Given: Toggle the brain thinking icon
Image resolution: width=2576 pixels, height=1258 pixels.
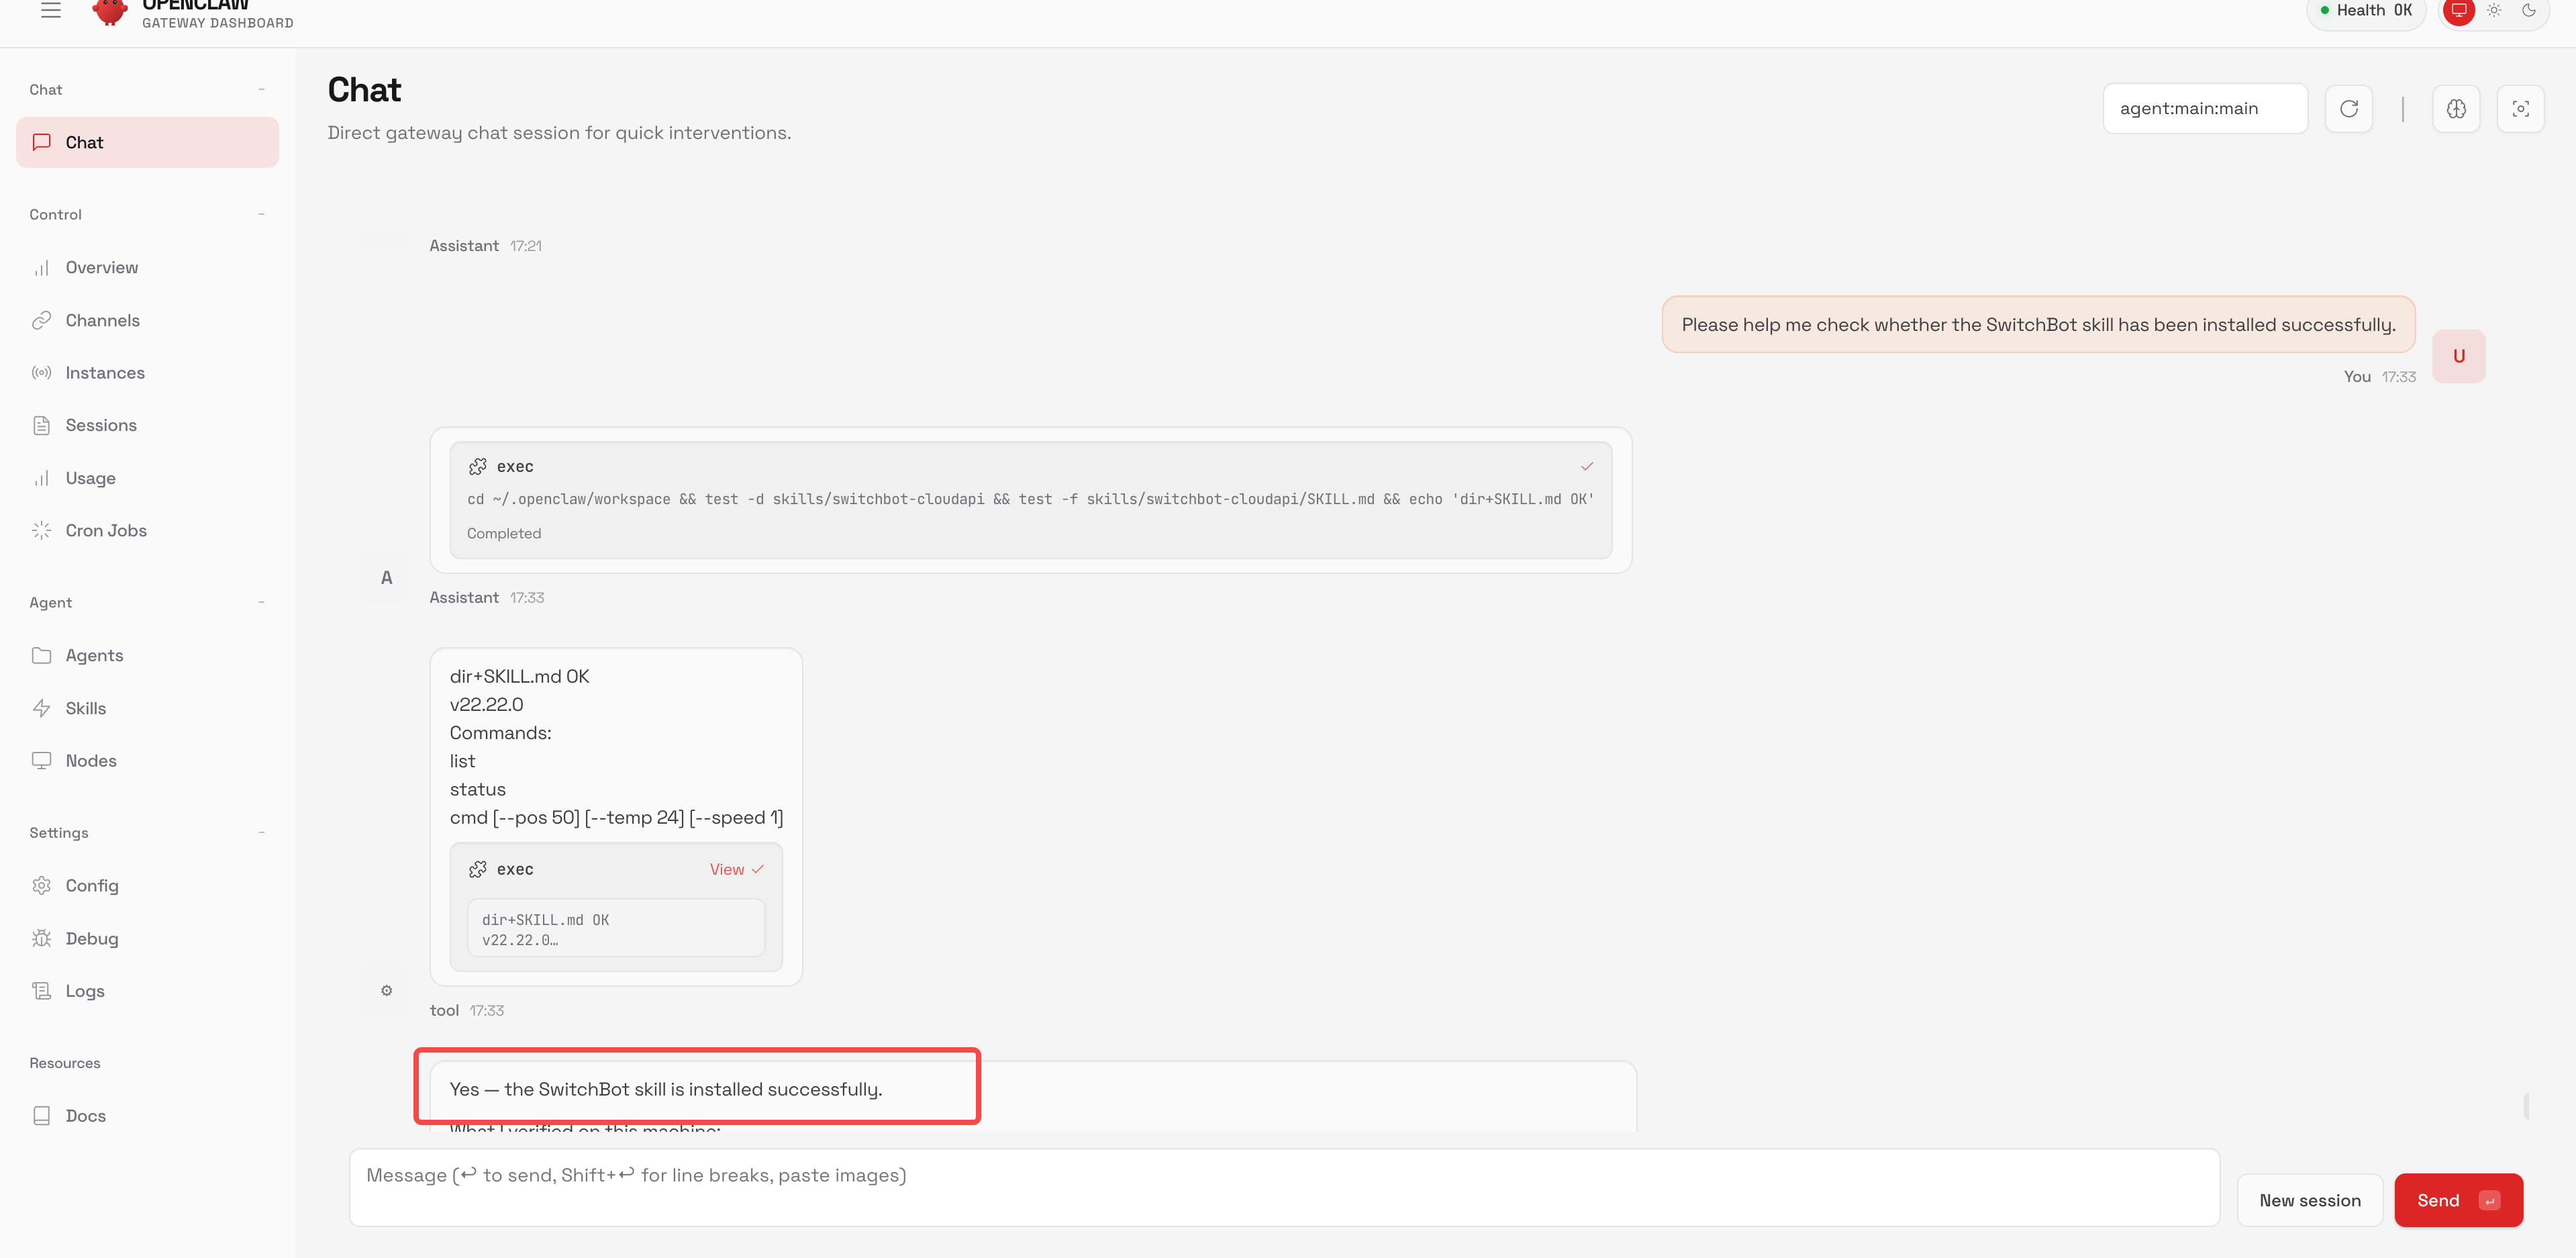Looking at the screenshot, I should 2456,108.
